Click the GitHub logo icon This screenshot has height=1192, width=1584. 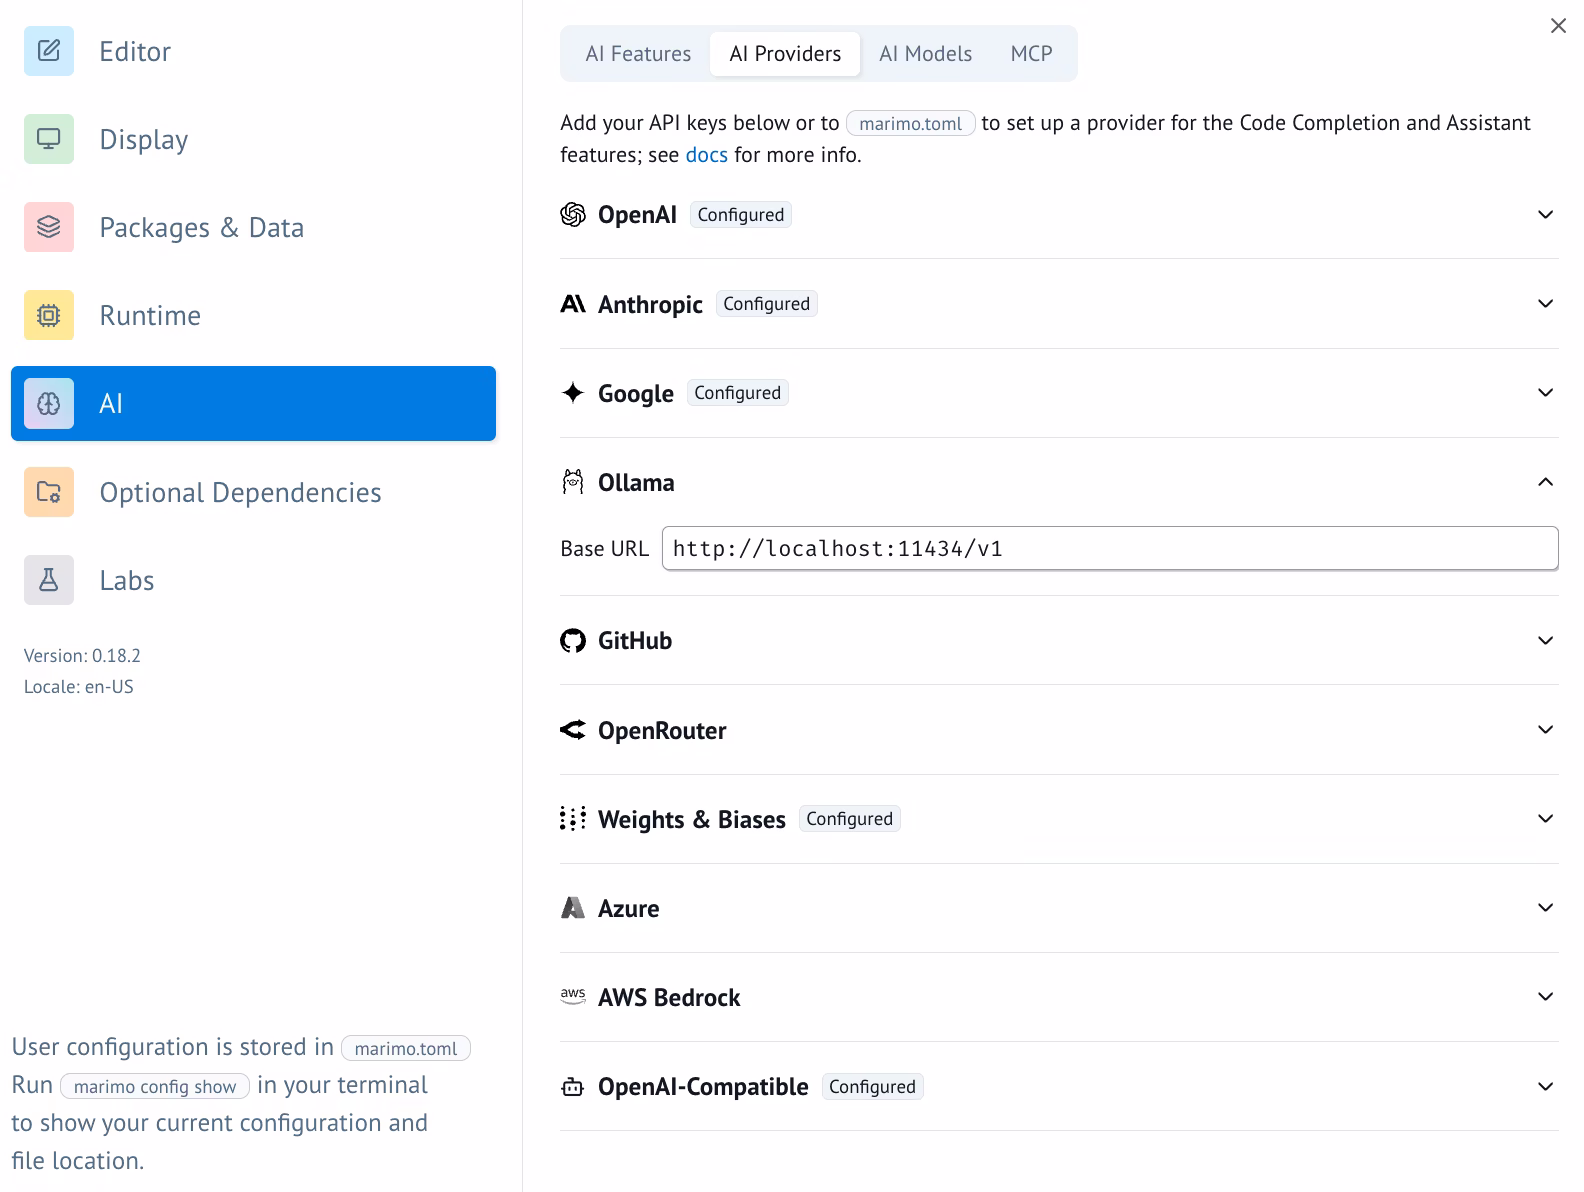(573, 641)
